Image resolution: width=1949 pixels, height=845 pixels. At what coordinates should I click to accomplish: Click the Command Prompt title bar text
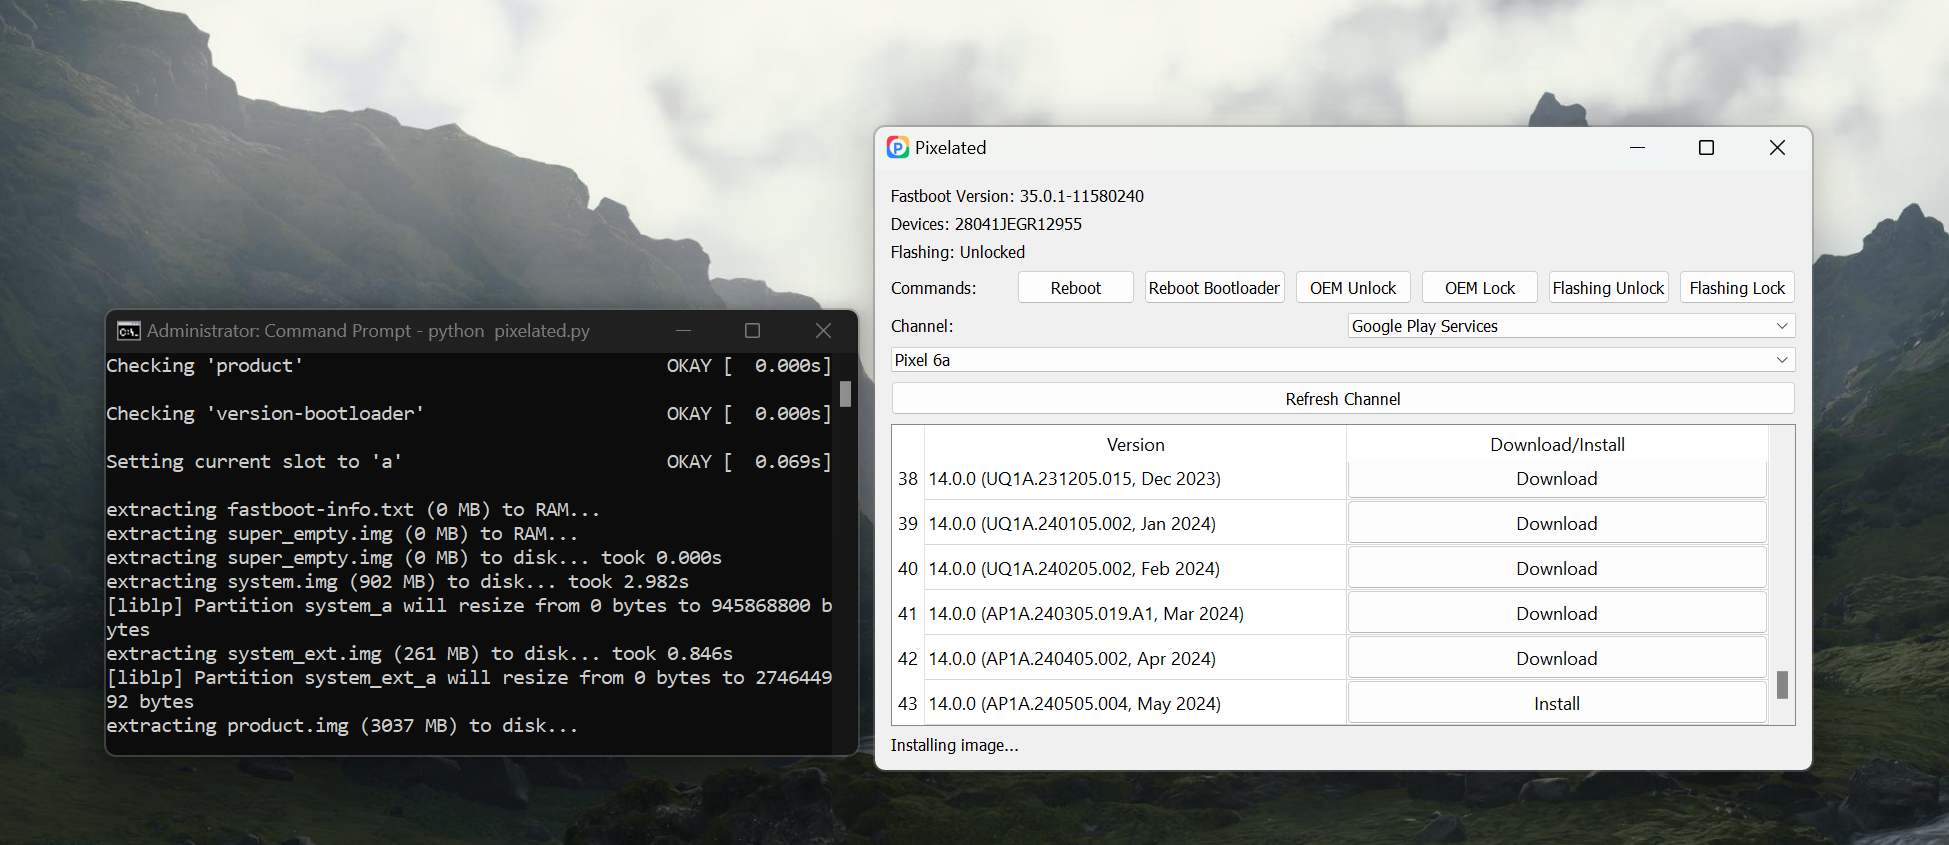pos(368,331)
